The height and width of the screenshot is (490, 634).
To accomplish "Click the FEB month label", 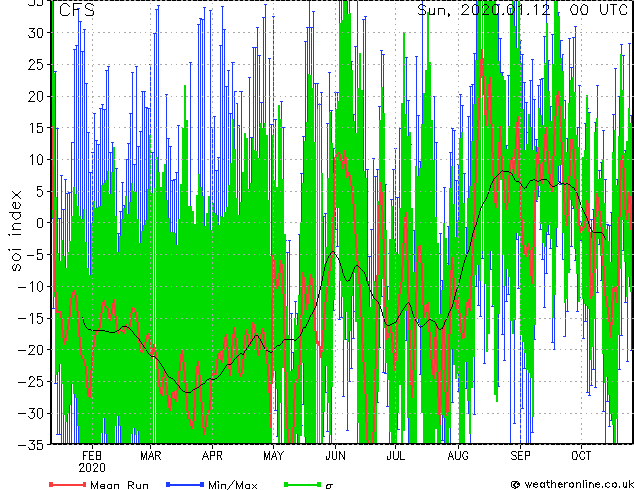I will pyautogui.click(x=92, y=456).
